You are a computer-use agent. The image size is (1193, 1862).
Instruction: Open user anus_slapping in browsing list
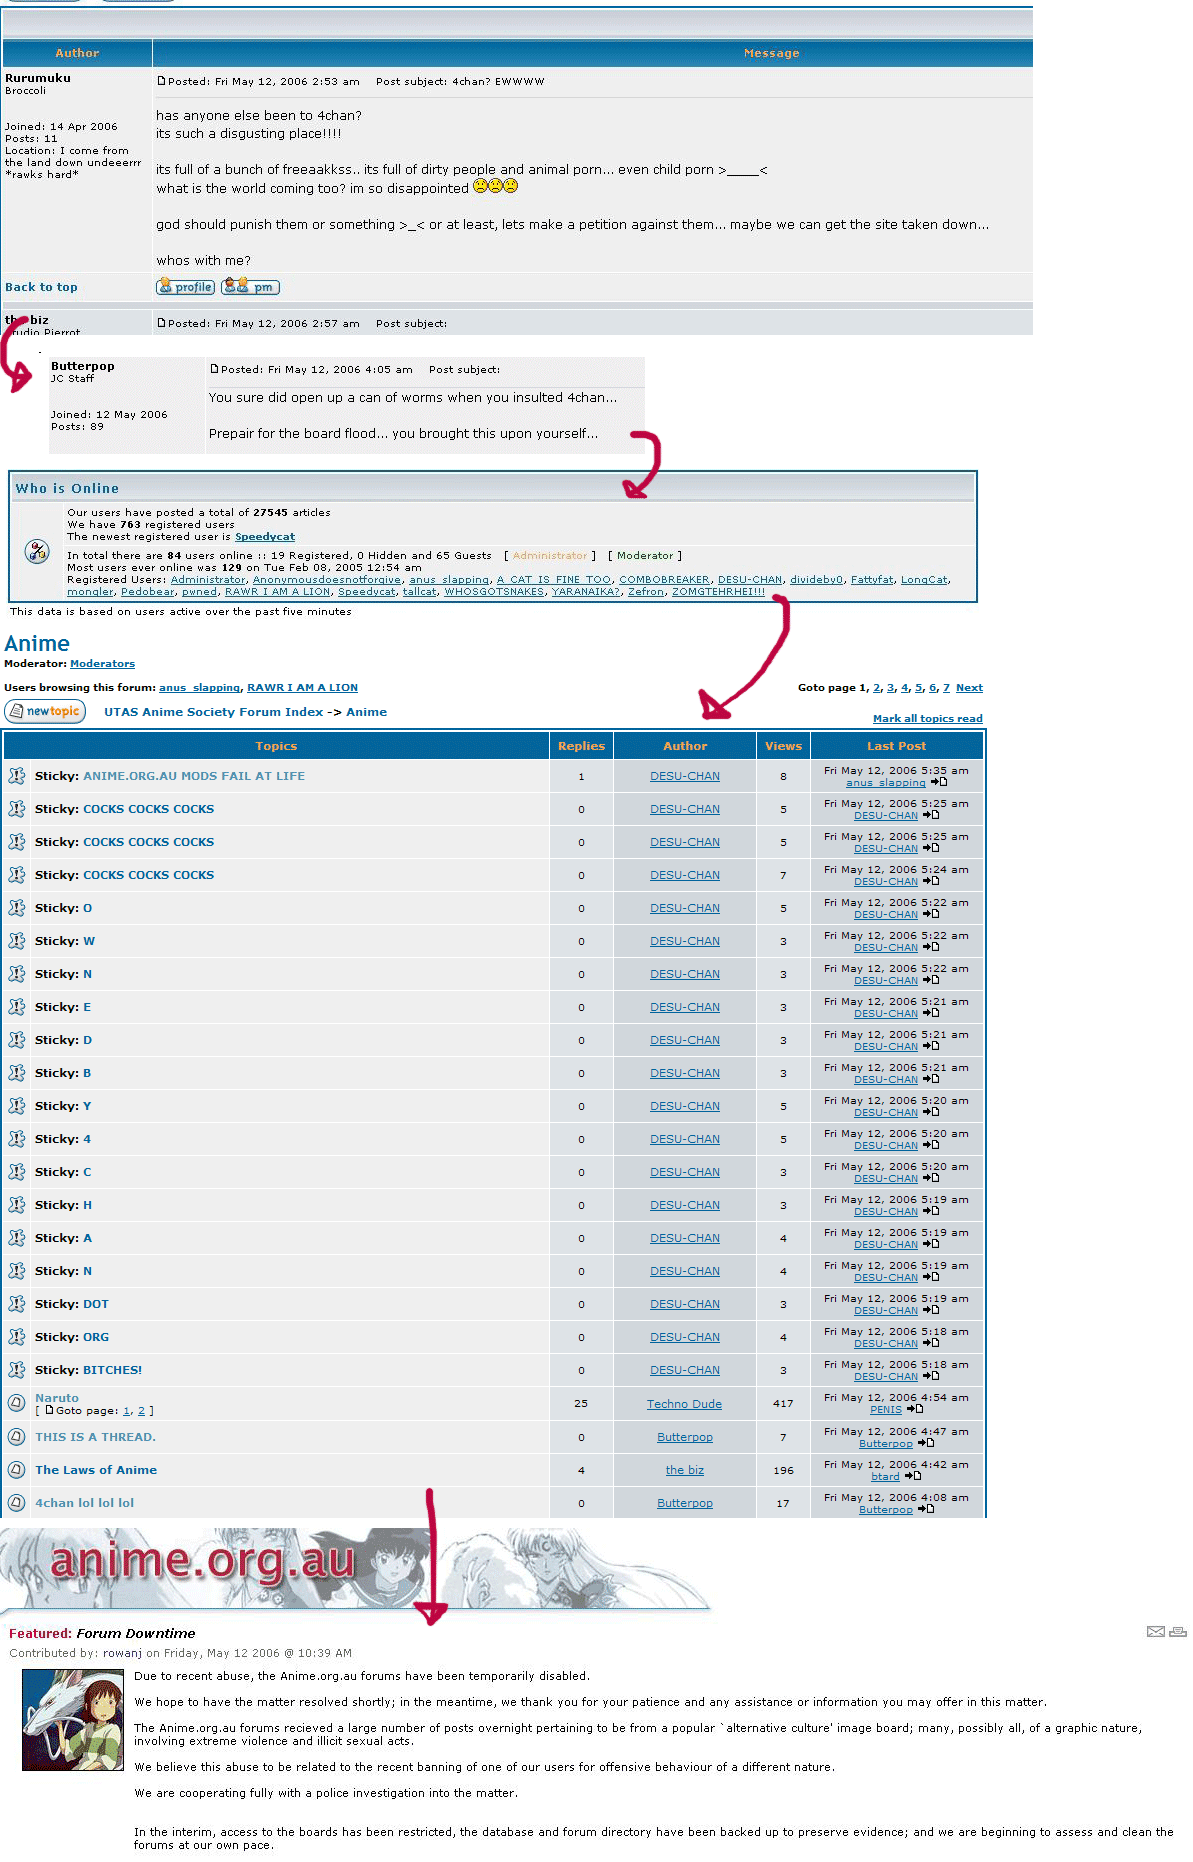(199, 688)
